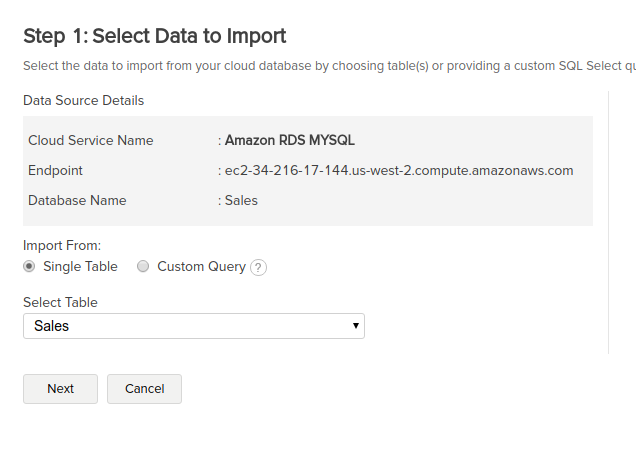Click the 'Database Name' field label

pos(77,200)
